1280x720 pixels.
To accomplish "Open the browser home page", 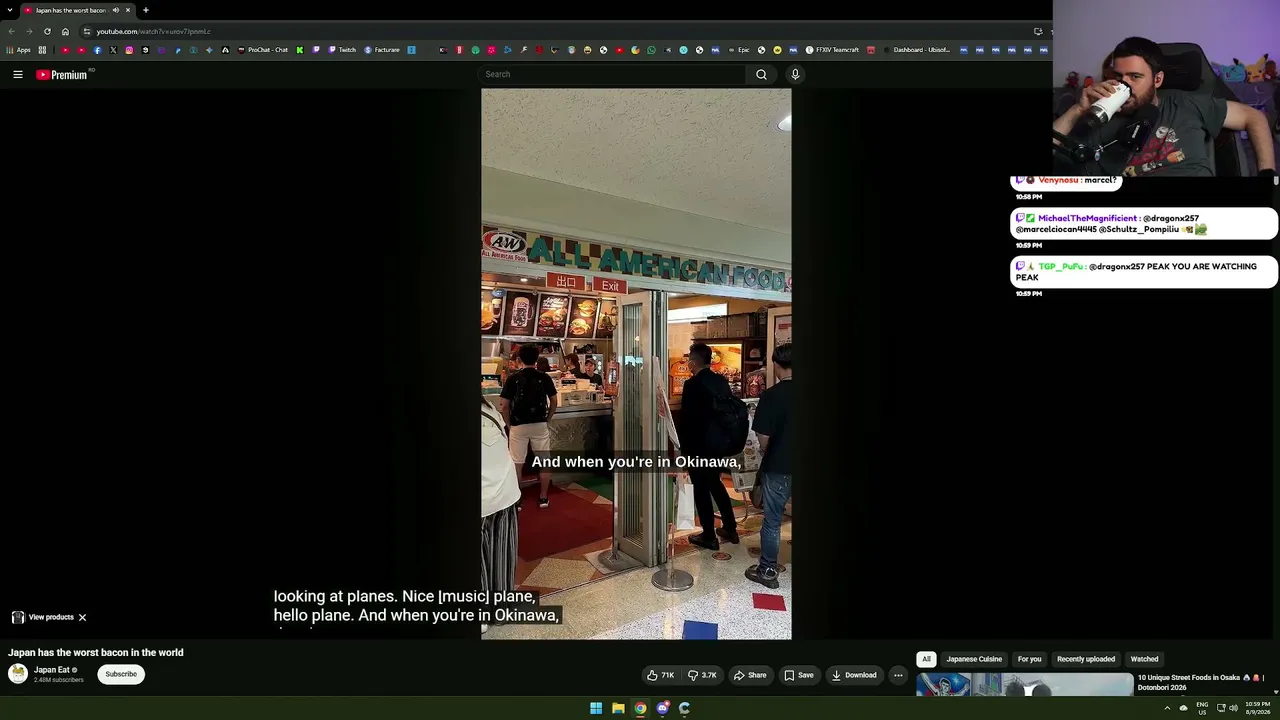I will (65, 31).
